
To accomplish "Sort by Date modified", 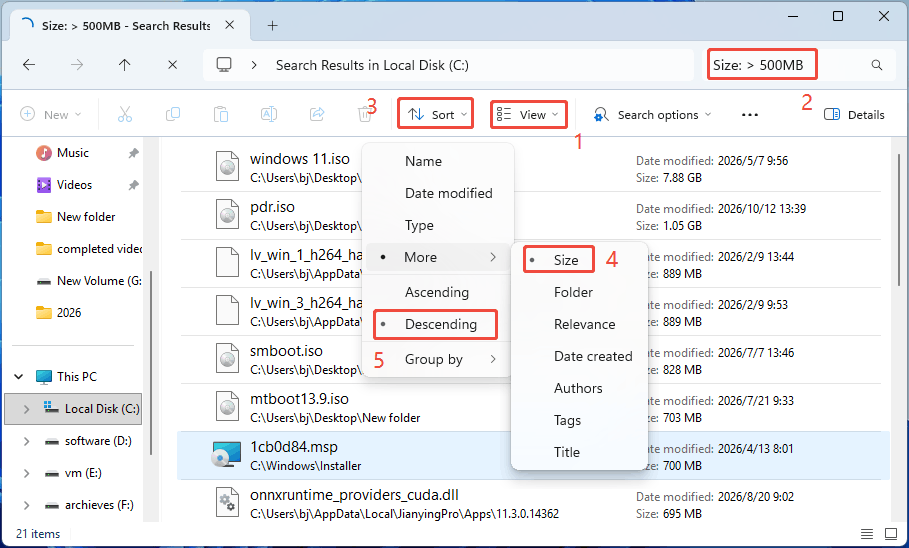I will coord(439,193).
